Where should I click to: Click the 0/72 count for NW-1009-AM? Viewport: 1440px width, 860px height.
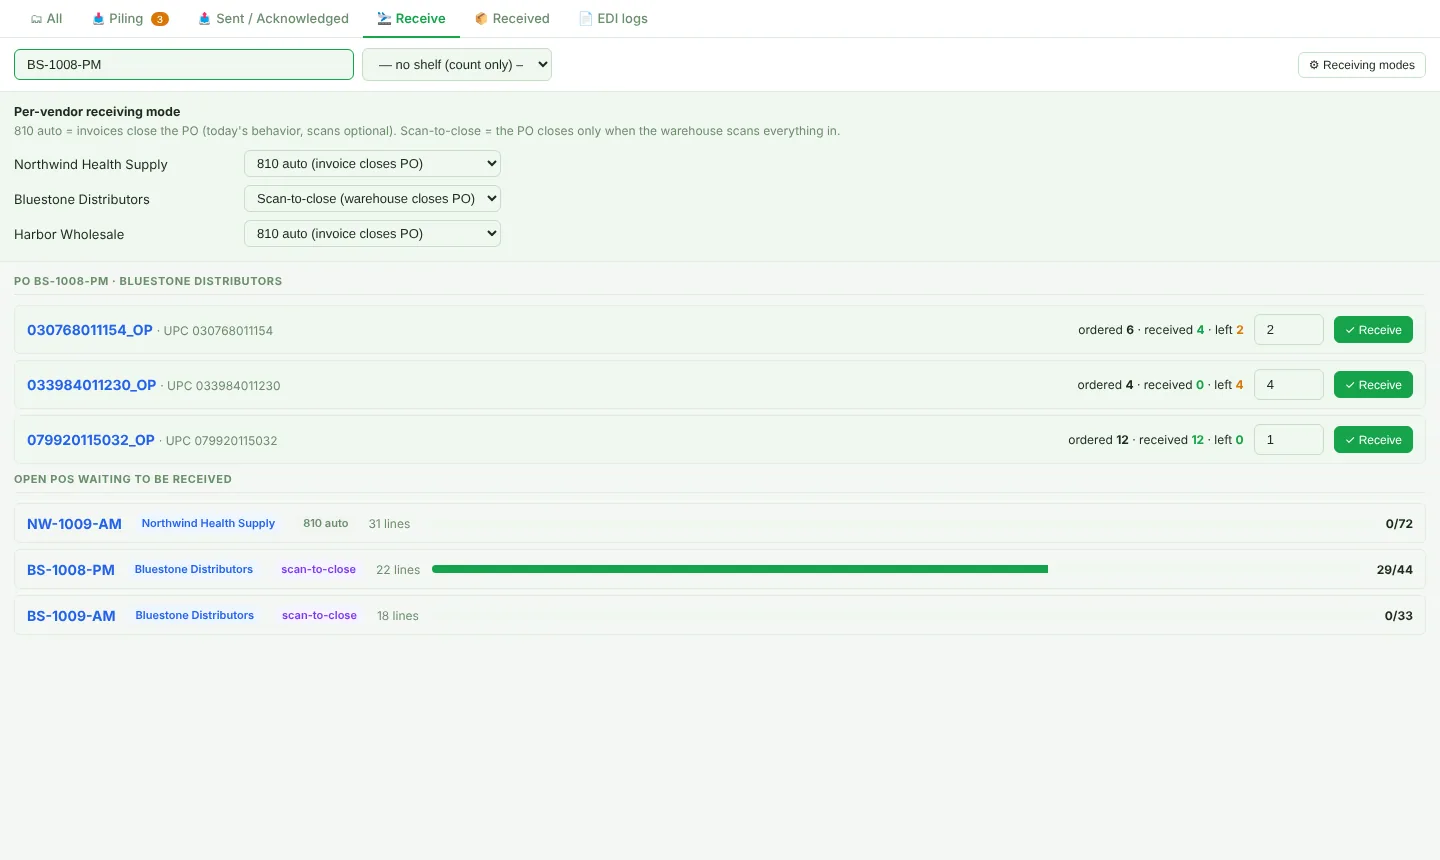click(x=1399, y=524)
